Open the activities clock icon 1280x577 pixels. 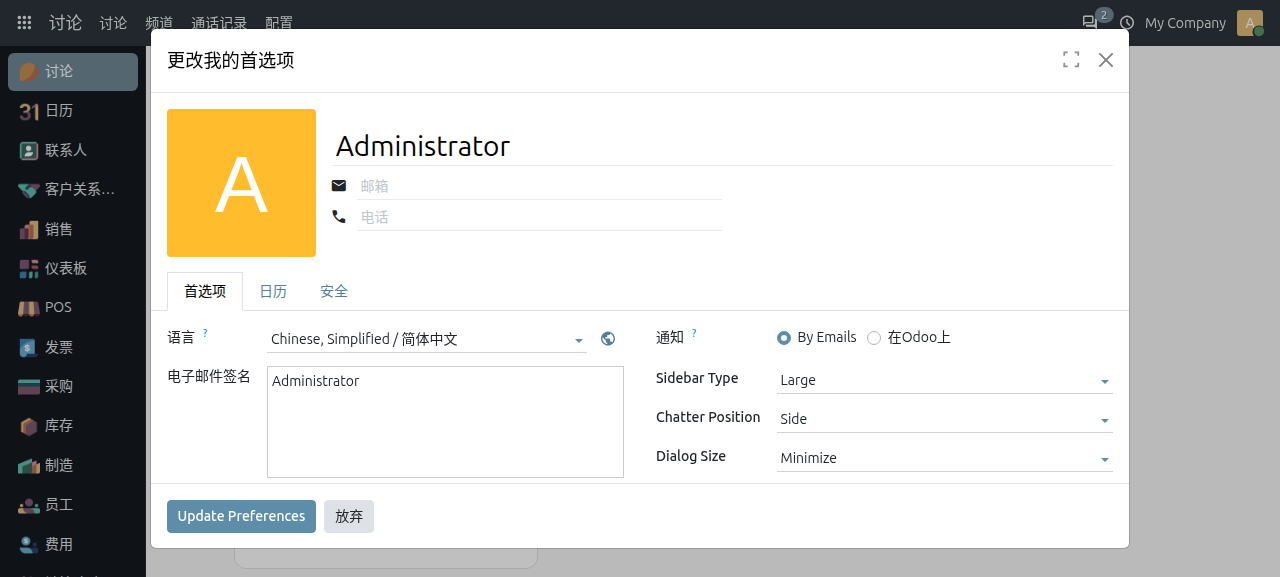click(x=1127, y=22)
